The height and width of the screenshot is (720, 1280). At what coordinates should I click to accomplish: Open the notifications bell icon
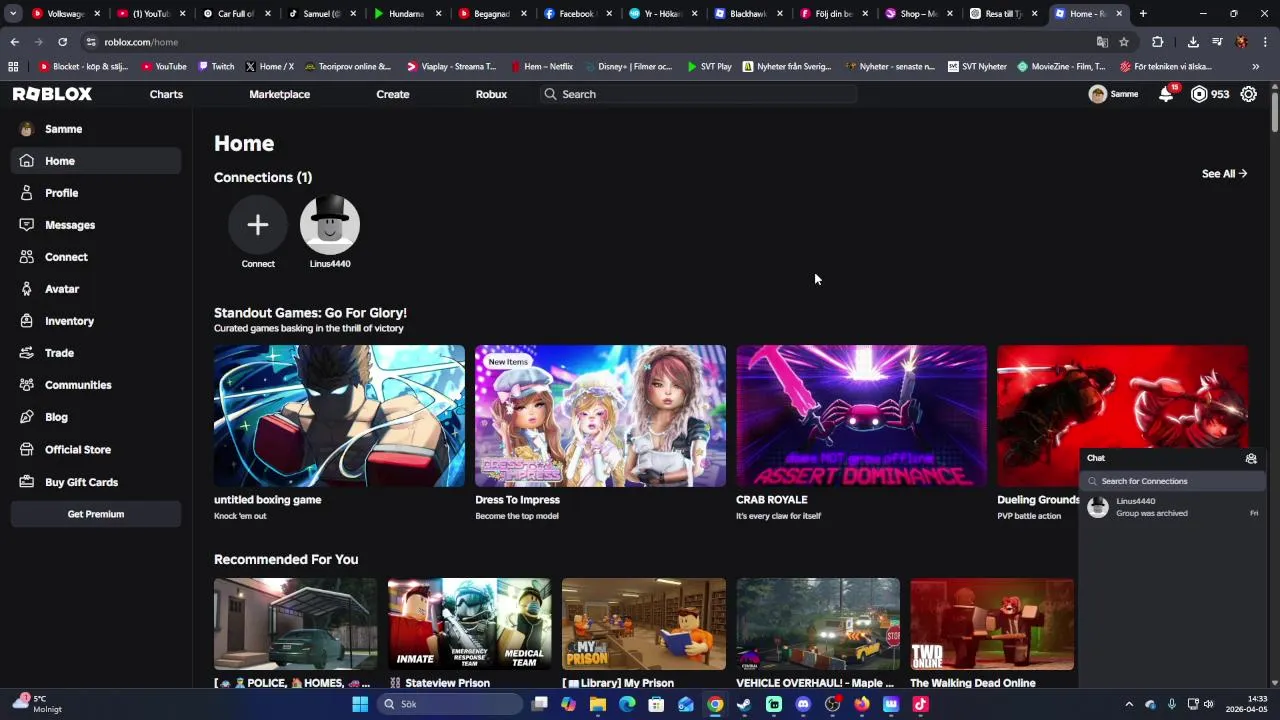(1166, 94)
